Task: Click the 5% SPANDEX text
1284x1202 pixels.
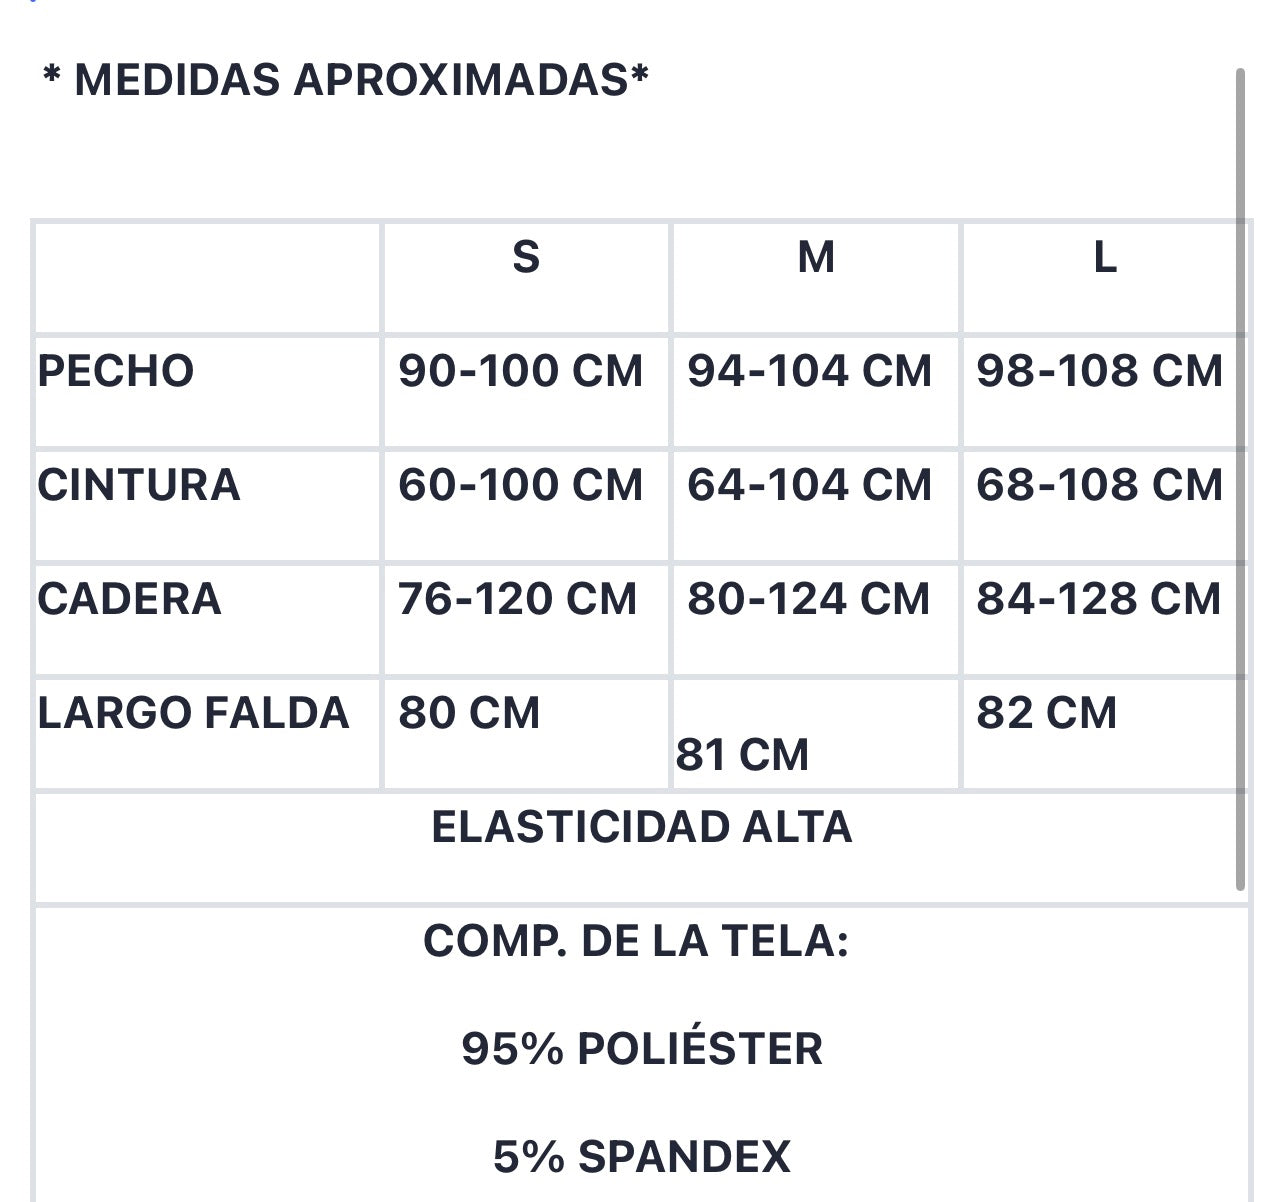Action: 642,1157
